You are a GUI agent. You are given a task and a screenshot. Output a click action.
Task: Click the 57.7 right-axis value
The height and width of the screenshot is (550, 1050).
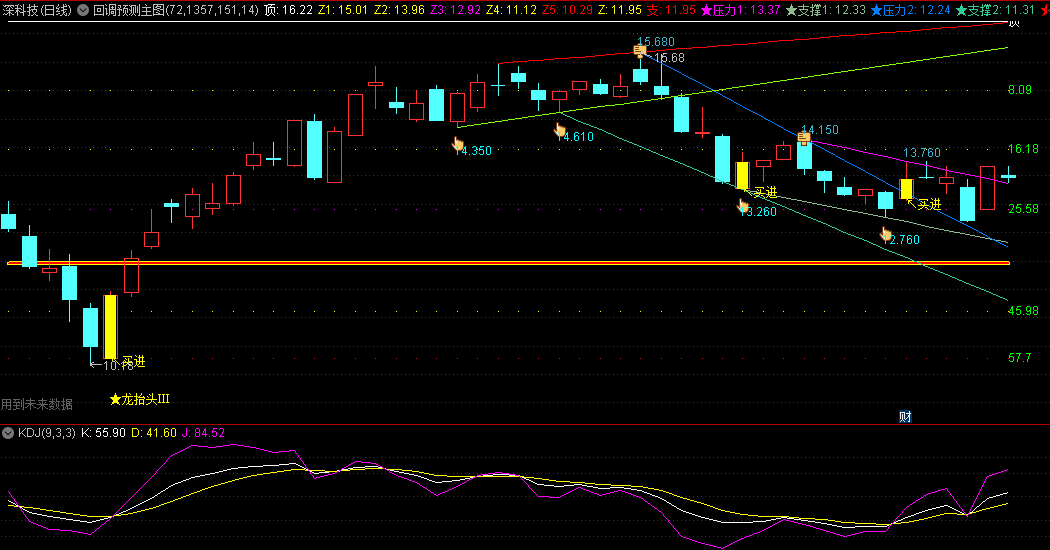pos(1019,358)
